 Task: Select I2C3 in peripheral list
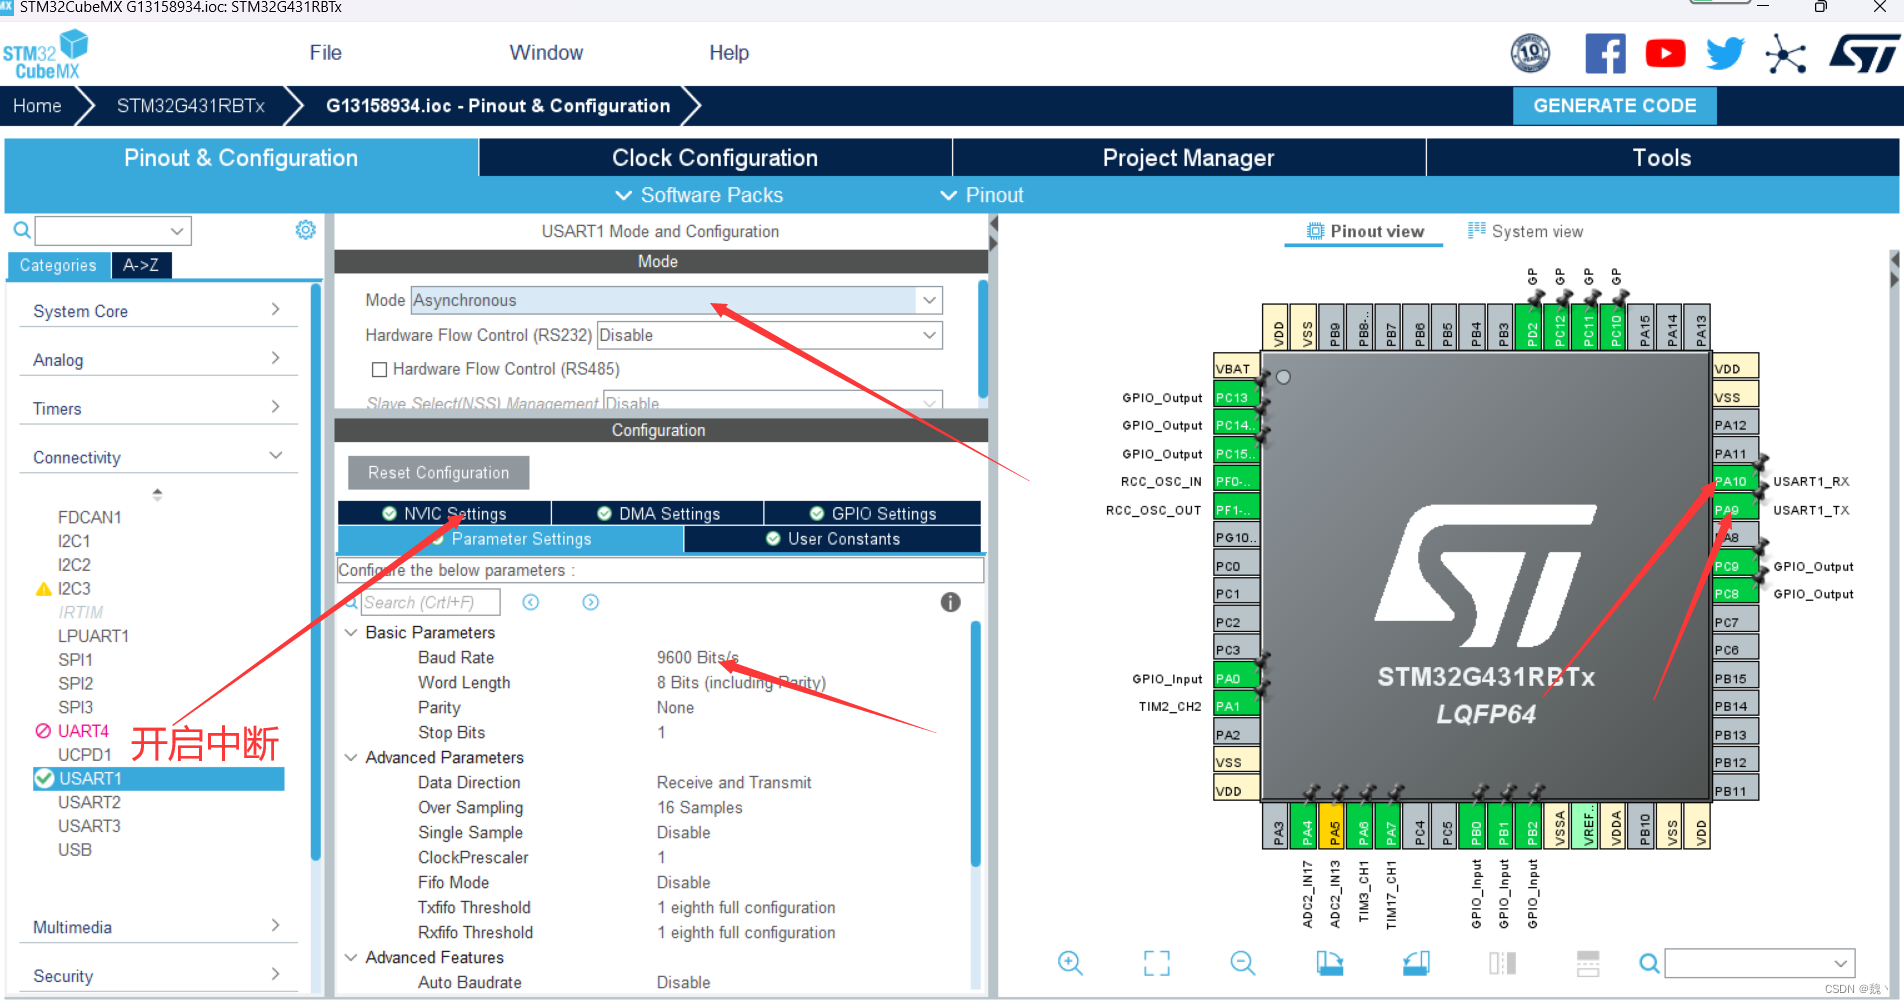click(74, 589)
